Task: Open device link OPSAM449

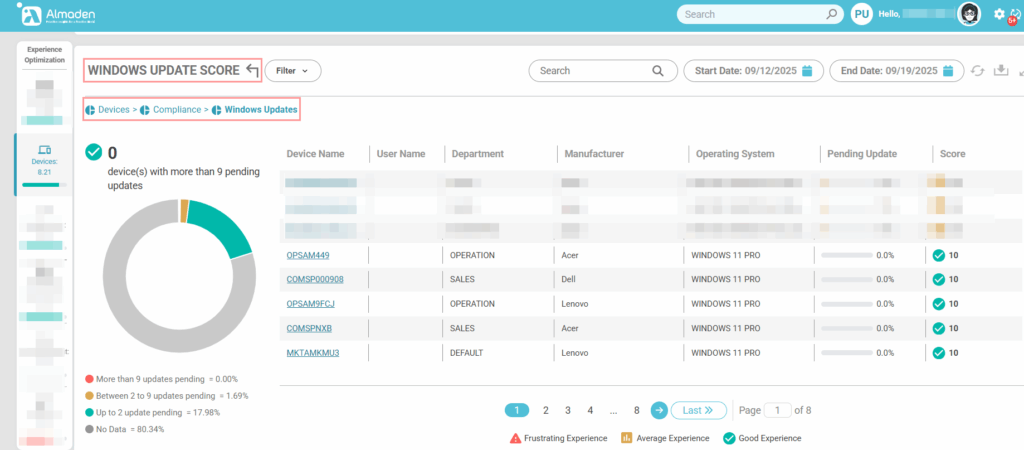Action: click(308, 255)
